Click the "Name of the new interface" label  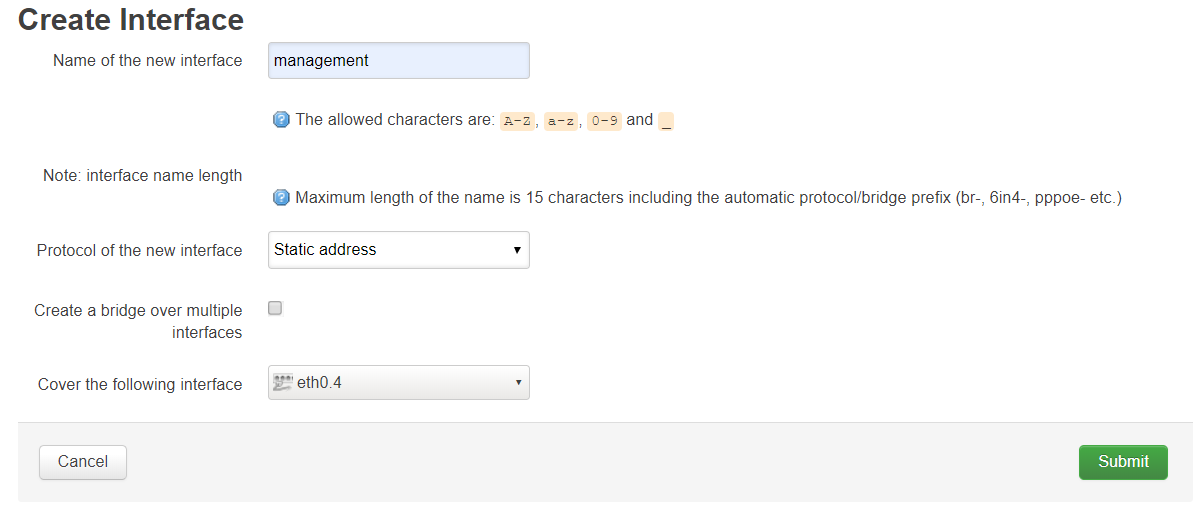[147, 61]
